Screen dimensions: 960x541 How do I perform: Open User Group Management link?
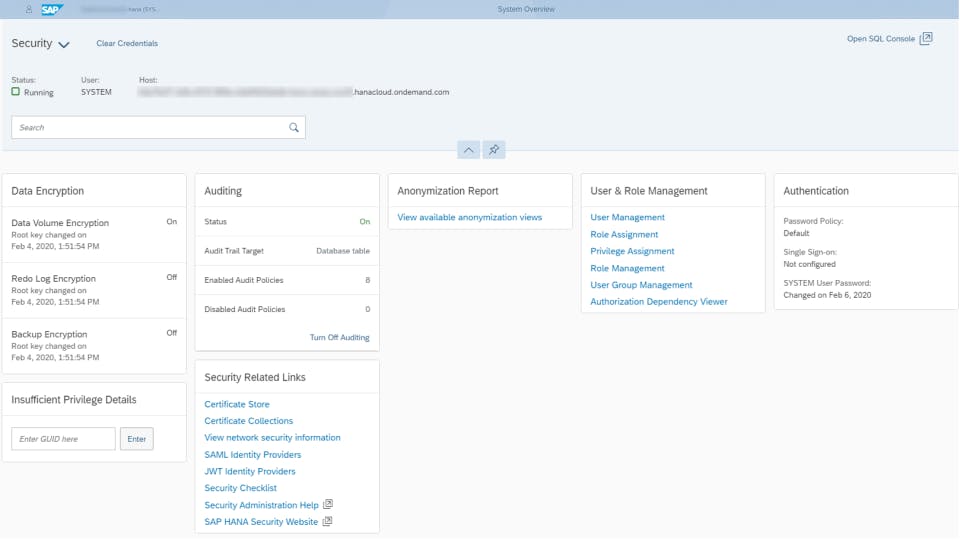coord(641,285)
